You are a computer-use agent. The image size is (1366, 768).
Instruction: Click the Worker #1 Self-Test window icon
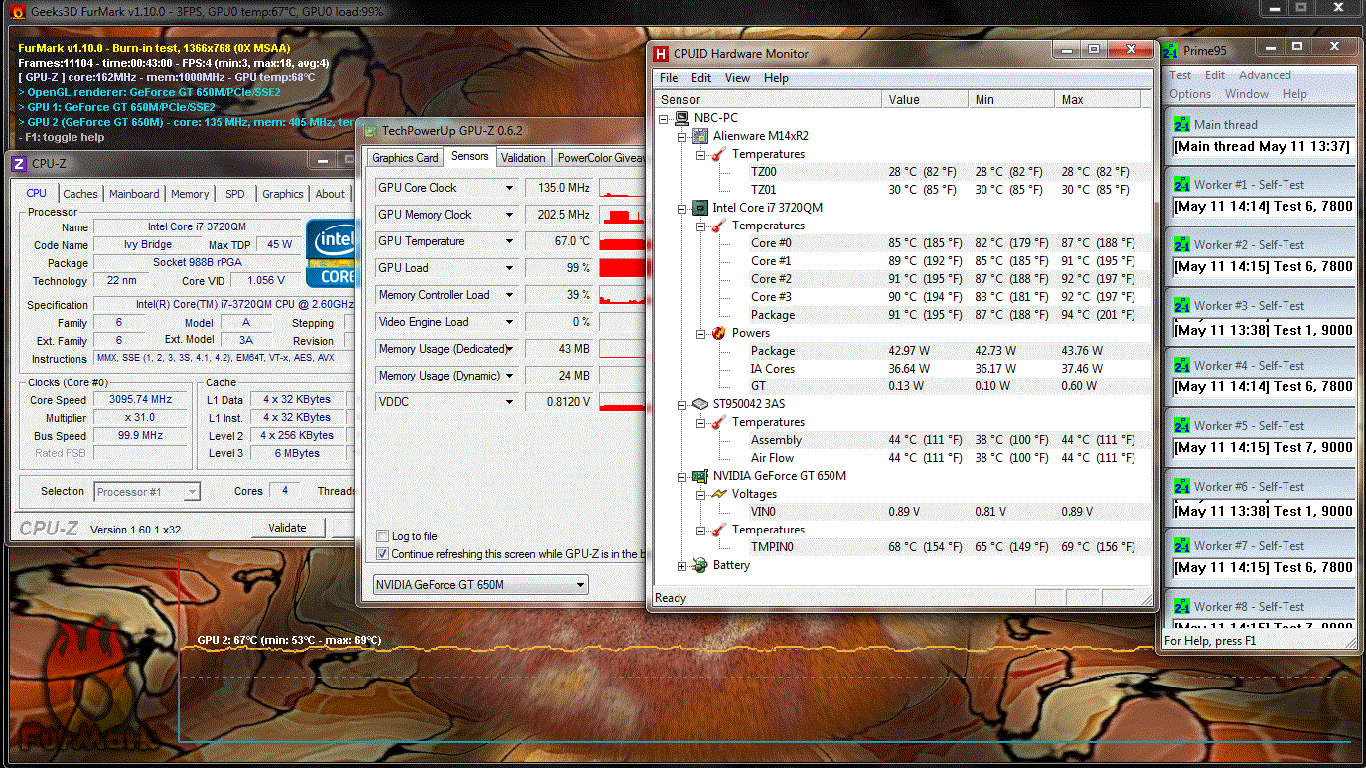click(1182, 185)
